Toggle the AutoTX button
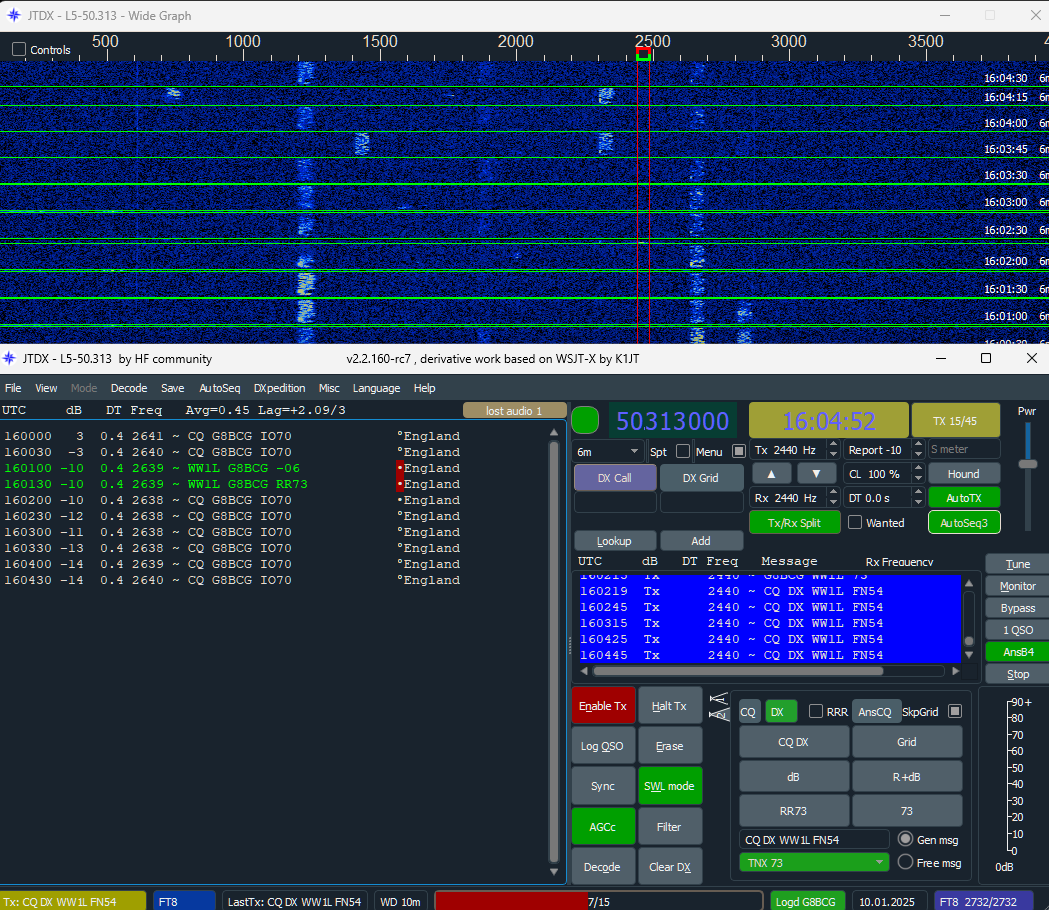Image resolution: width=1049 pixels, height=910 pixels. tap(963, 498)
